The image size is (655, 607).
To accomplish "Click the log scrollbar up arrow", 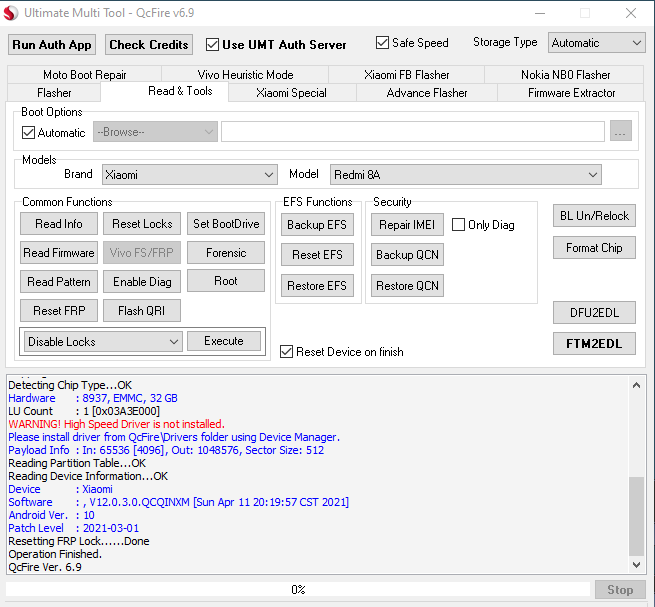I will point(636,385).
